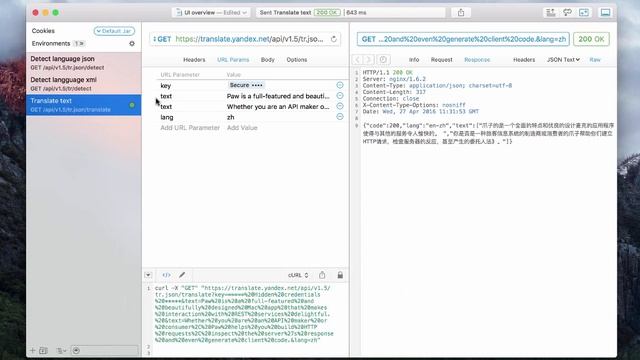Select Detect langguage xml request
Screen dimensions: 640x360
(x=84, y=84)
